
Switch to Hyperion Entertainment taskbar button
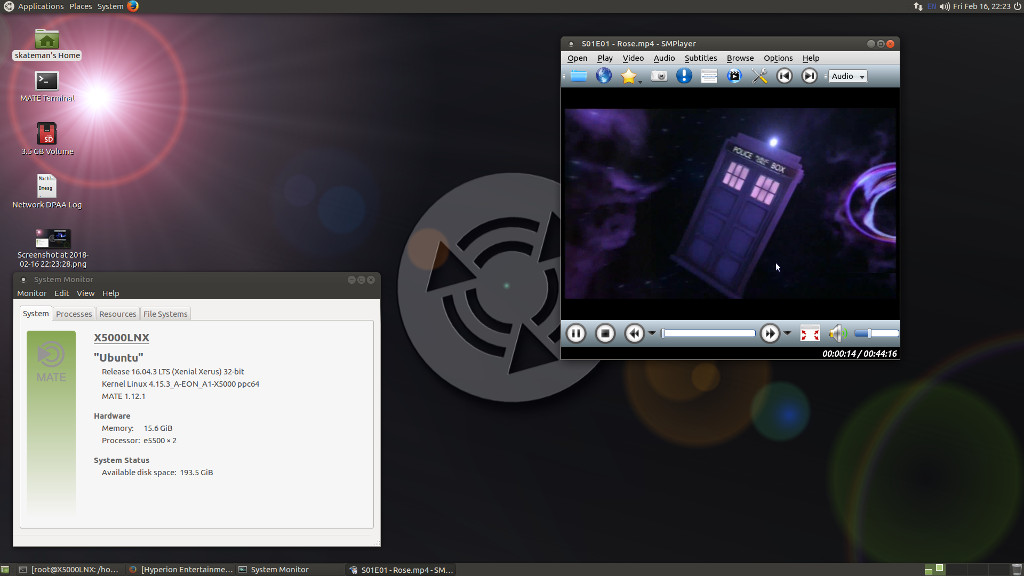click(180, 569)
